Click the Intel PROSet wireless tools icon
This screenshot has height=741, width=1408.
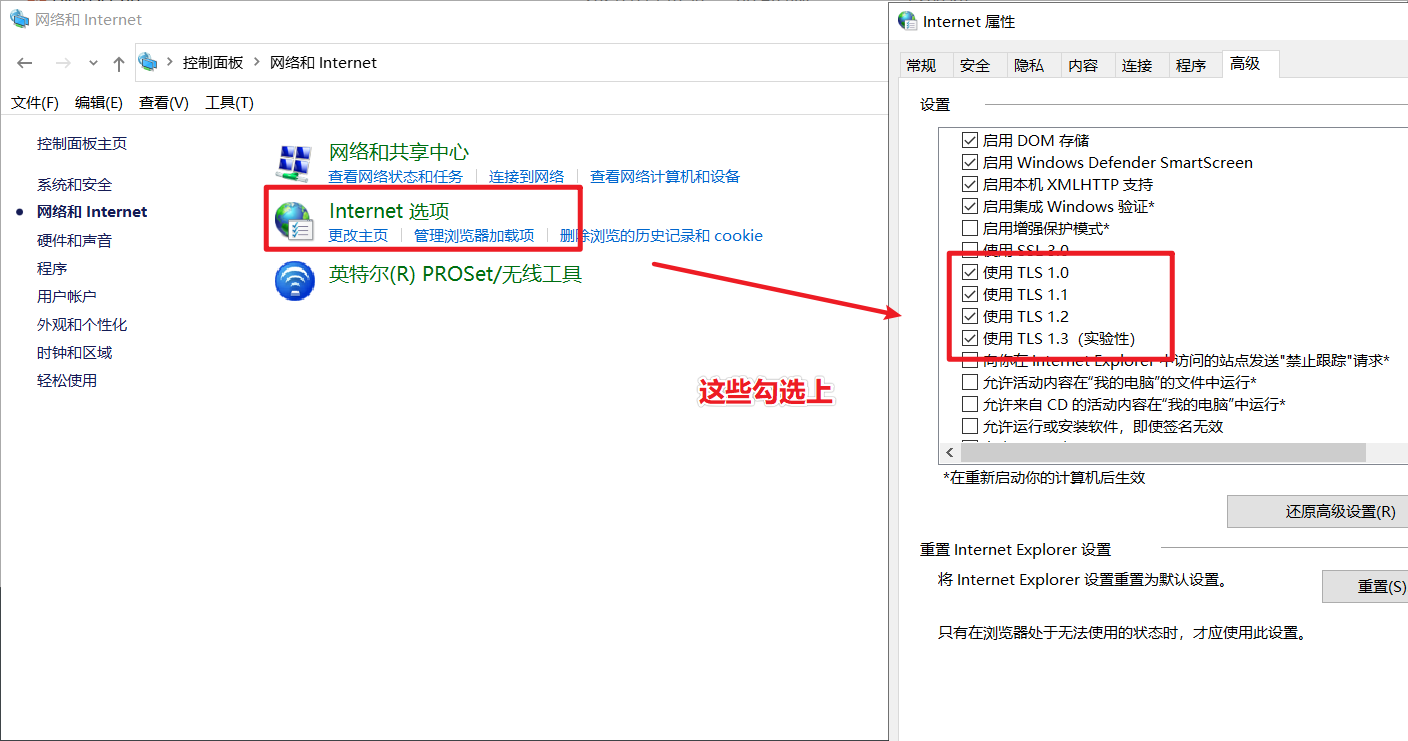pos(295,280)
